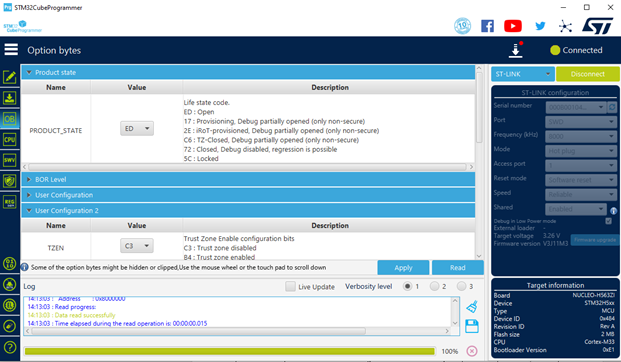Open the hamburger main menu
The width and height of the screenshot is (621, 362).
(11, 50)
